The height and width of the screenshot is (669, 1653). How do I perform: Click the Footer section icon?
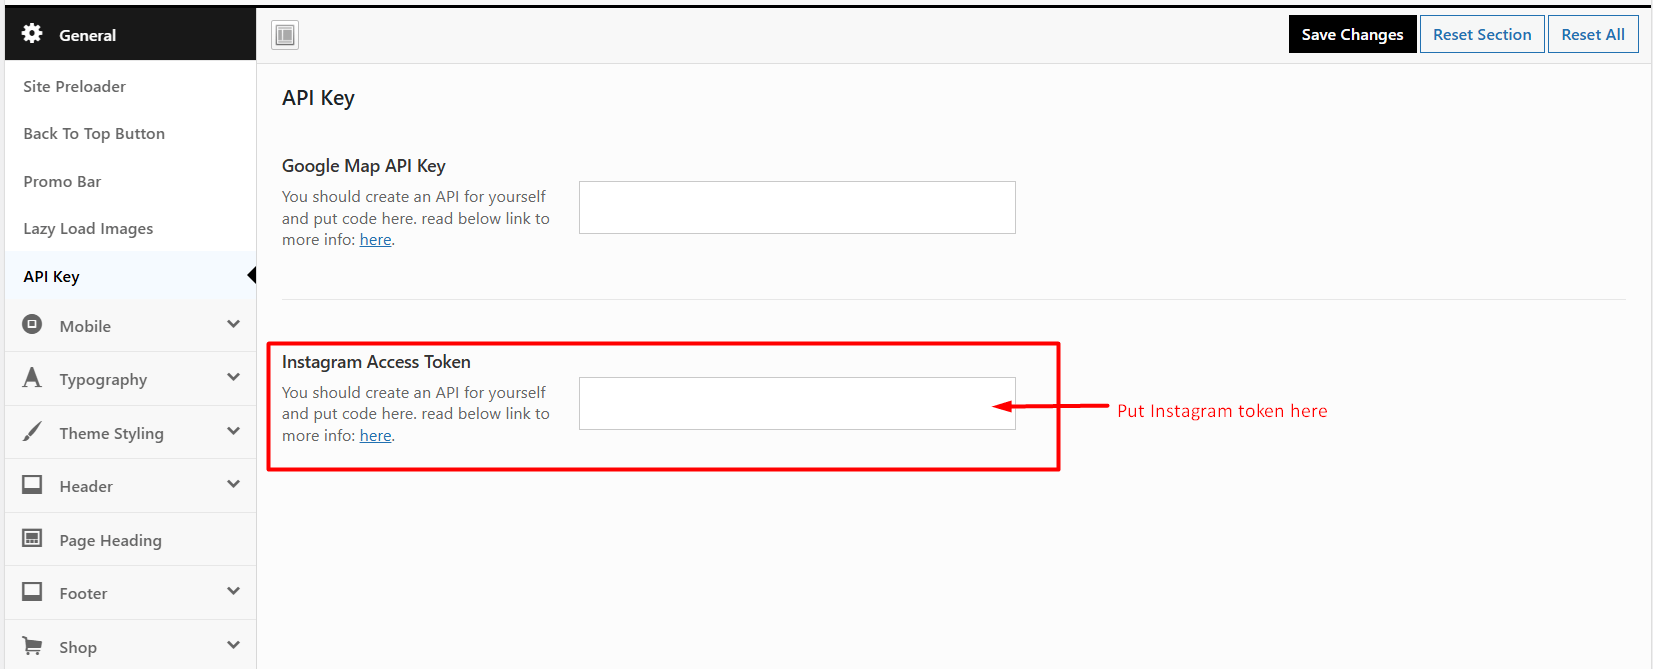coord(32,591)
